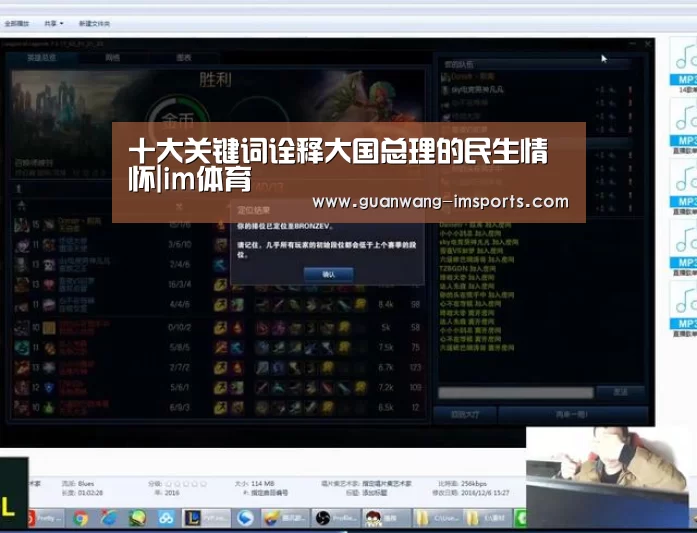Image resolution: width=697 pixels, height=533 pixels.
Task: Click the 6.7k gold value
Action: pyautogui.click(x=386, y=368)
